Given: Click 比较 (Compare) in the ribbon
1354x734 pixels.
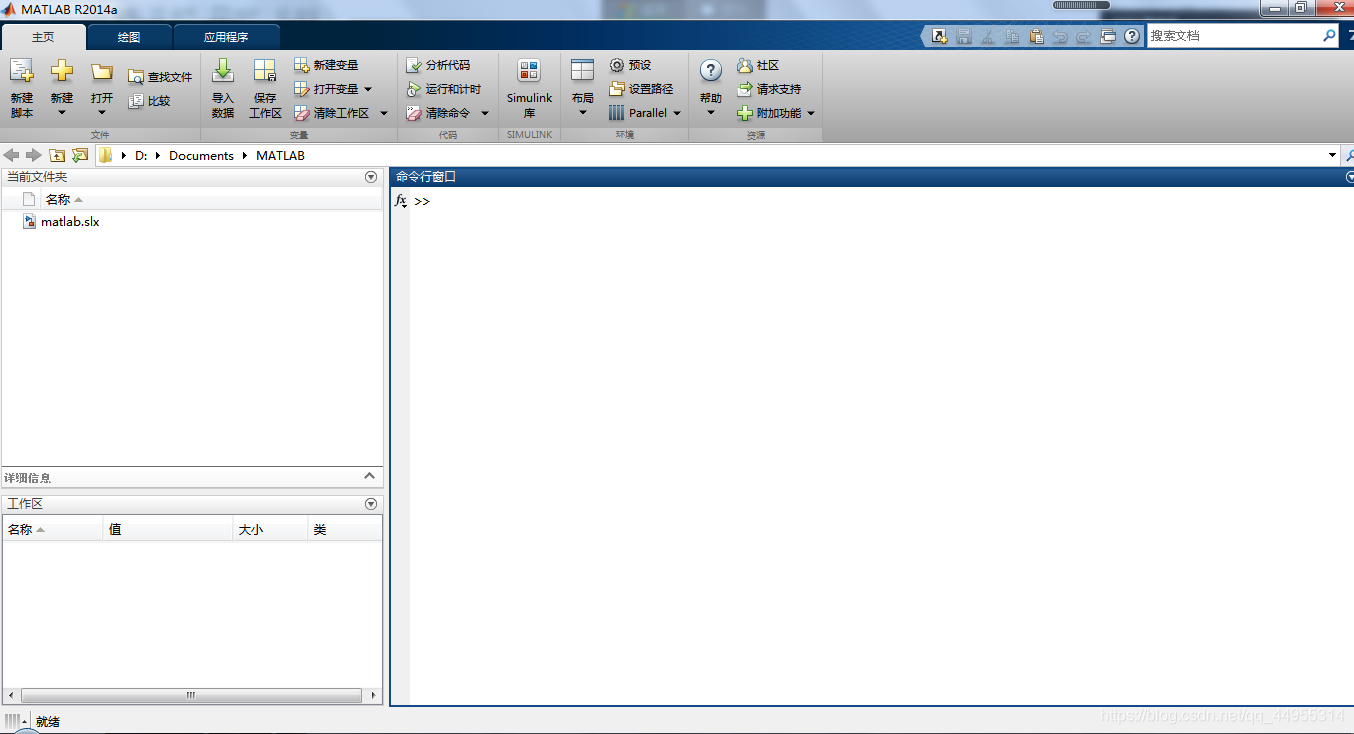Looking at the screenshot, I should click(x=149, y=101).
